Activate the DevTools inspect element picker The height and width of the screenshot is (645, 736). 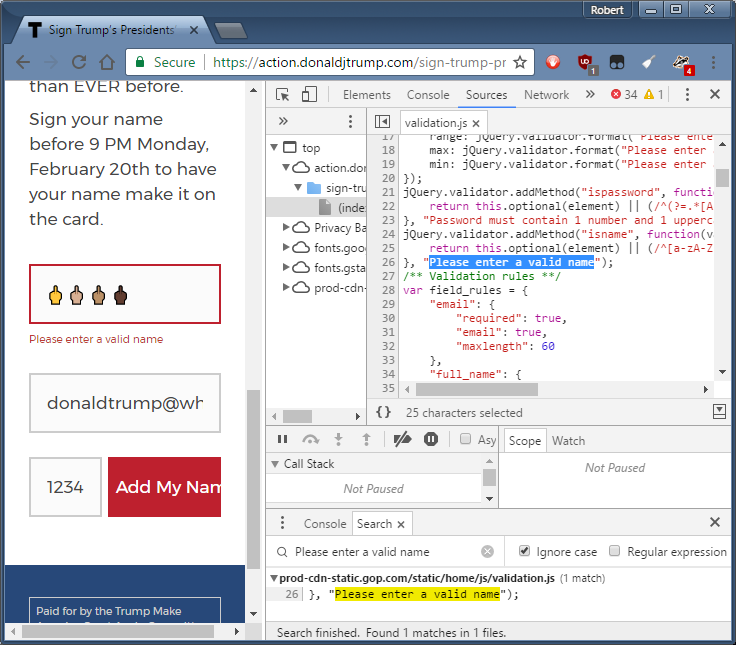coord(283,94)
